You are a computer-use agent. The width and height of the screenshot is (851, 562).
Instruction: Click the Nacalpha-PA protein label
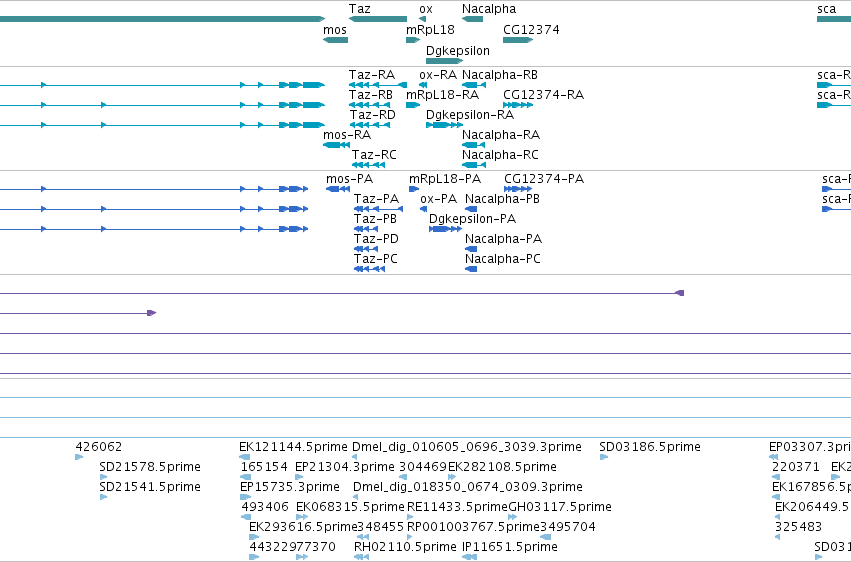(504, 239)
